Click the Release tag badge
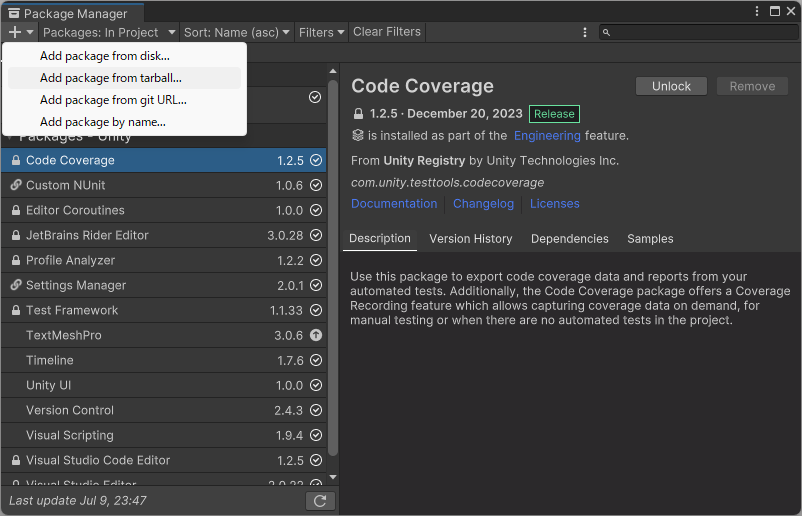Viewport: 802px width, 516px height. pyautogui.click(x=554, y=114)
